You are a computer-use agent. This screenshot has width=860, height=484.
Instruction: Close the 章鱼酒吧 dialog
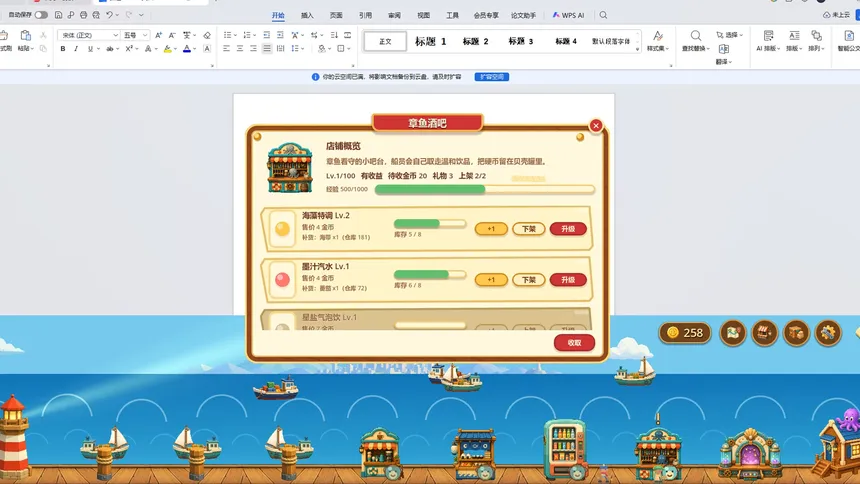pyautogui.click(x=596, y=126)
